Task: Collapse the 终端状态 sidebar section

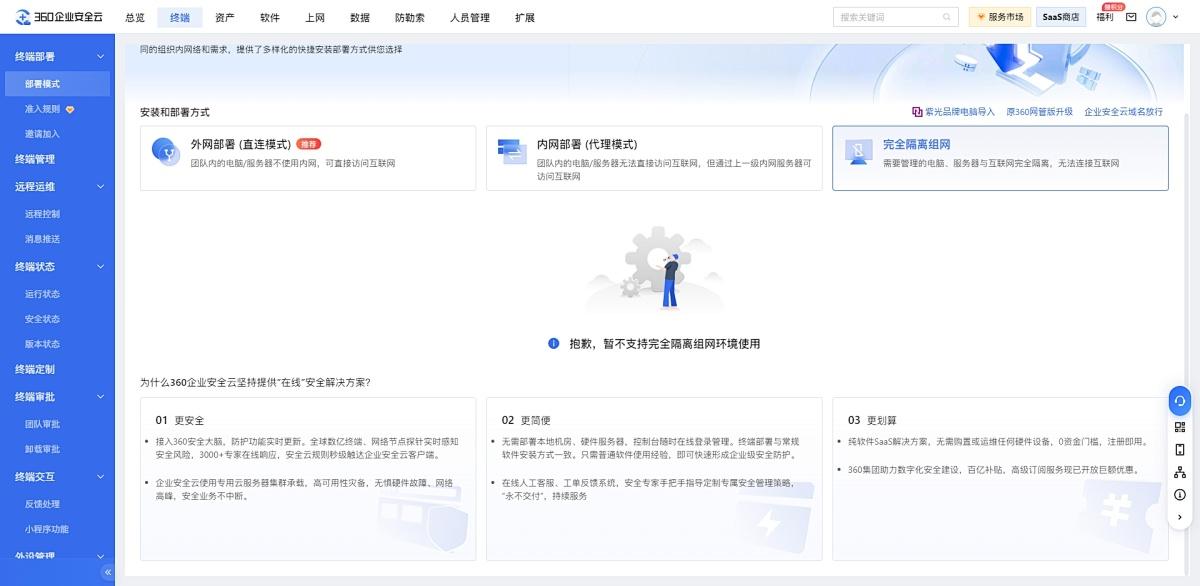Action: point(100,267)
